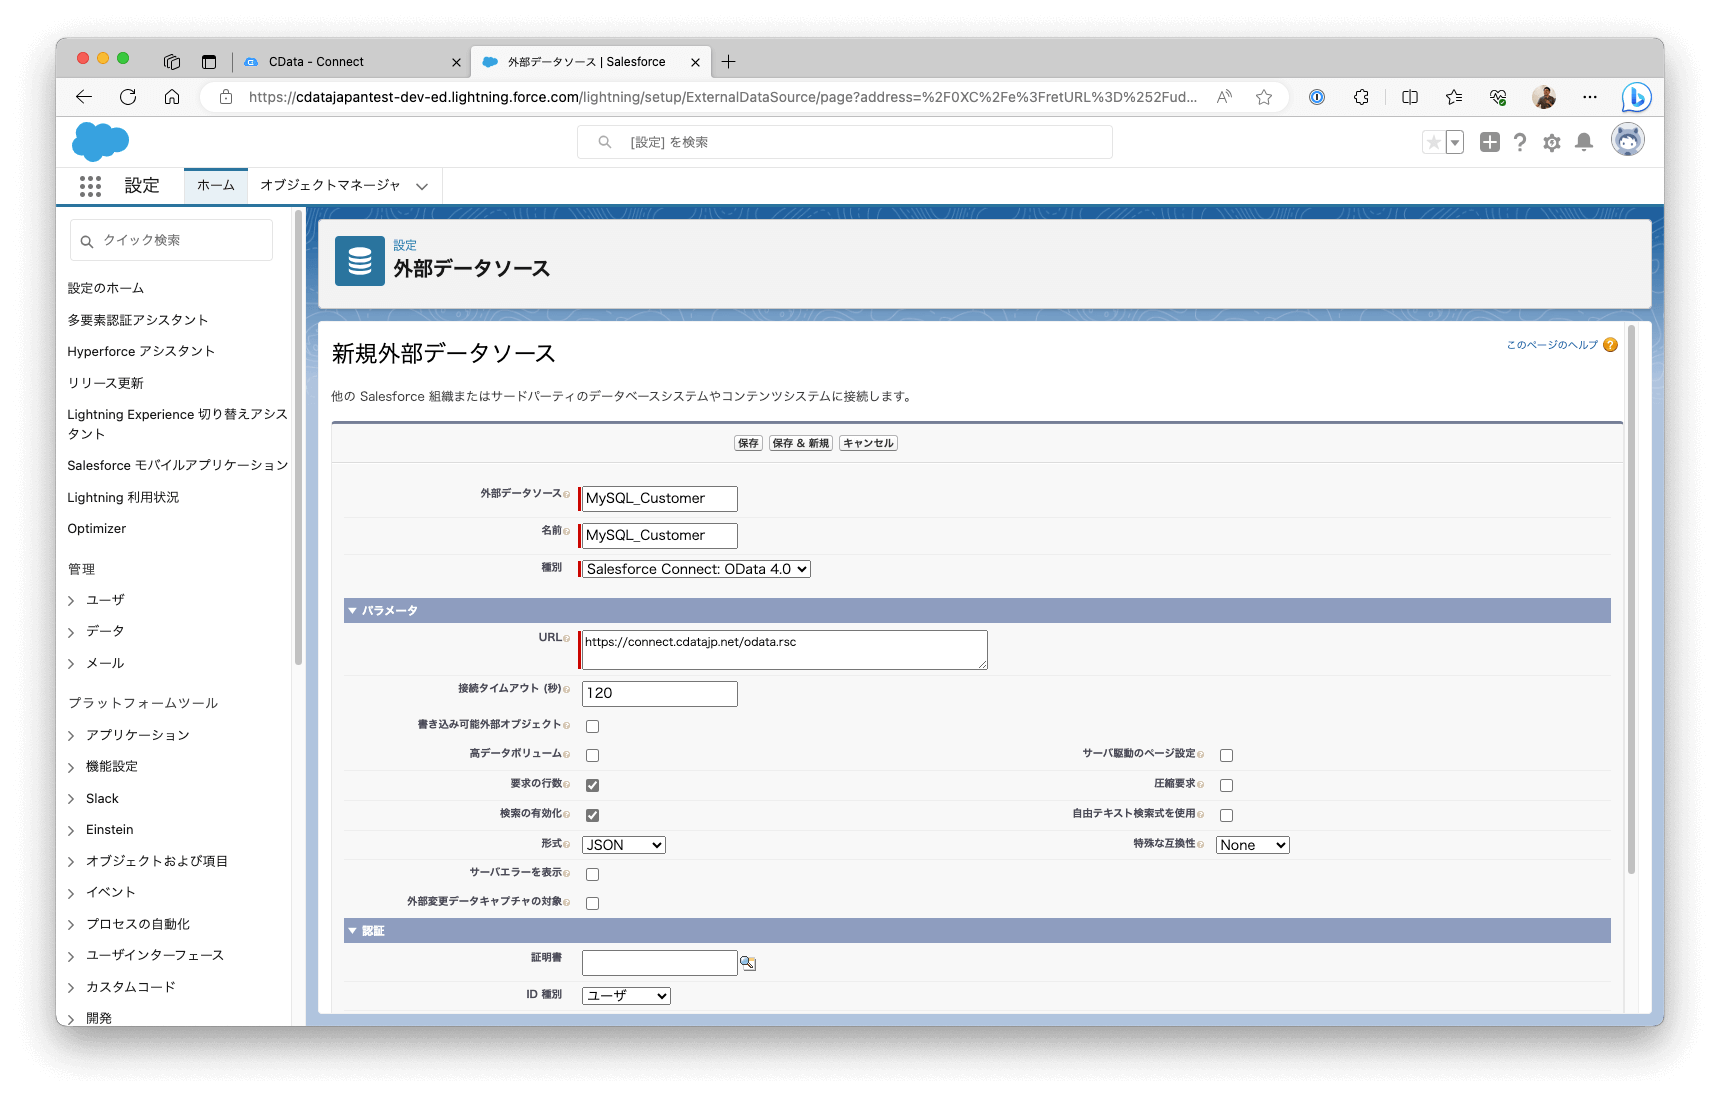Select the ホーム tab

(x=216, y=186)
